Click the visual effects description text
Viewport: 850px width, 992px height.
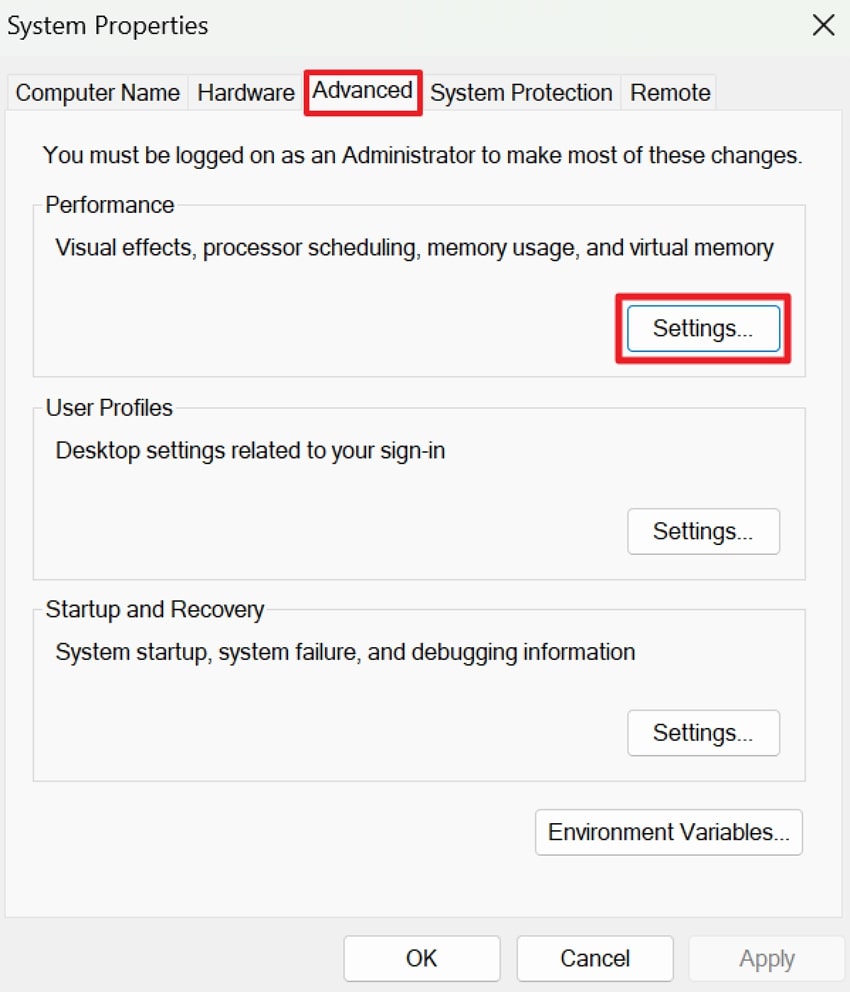pyautogui.click(x=412, y=247)
